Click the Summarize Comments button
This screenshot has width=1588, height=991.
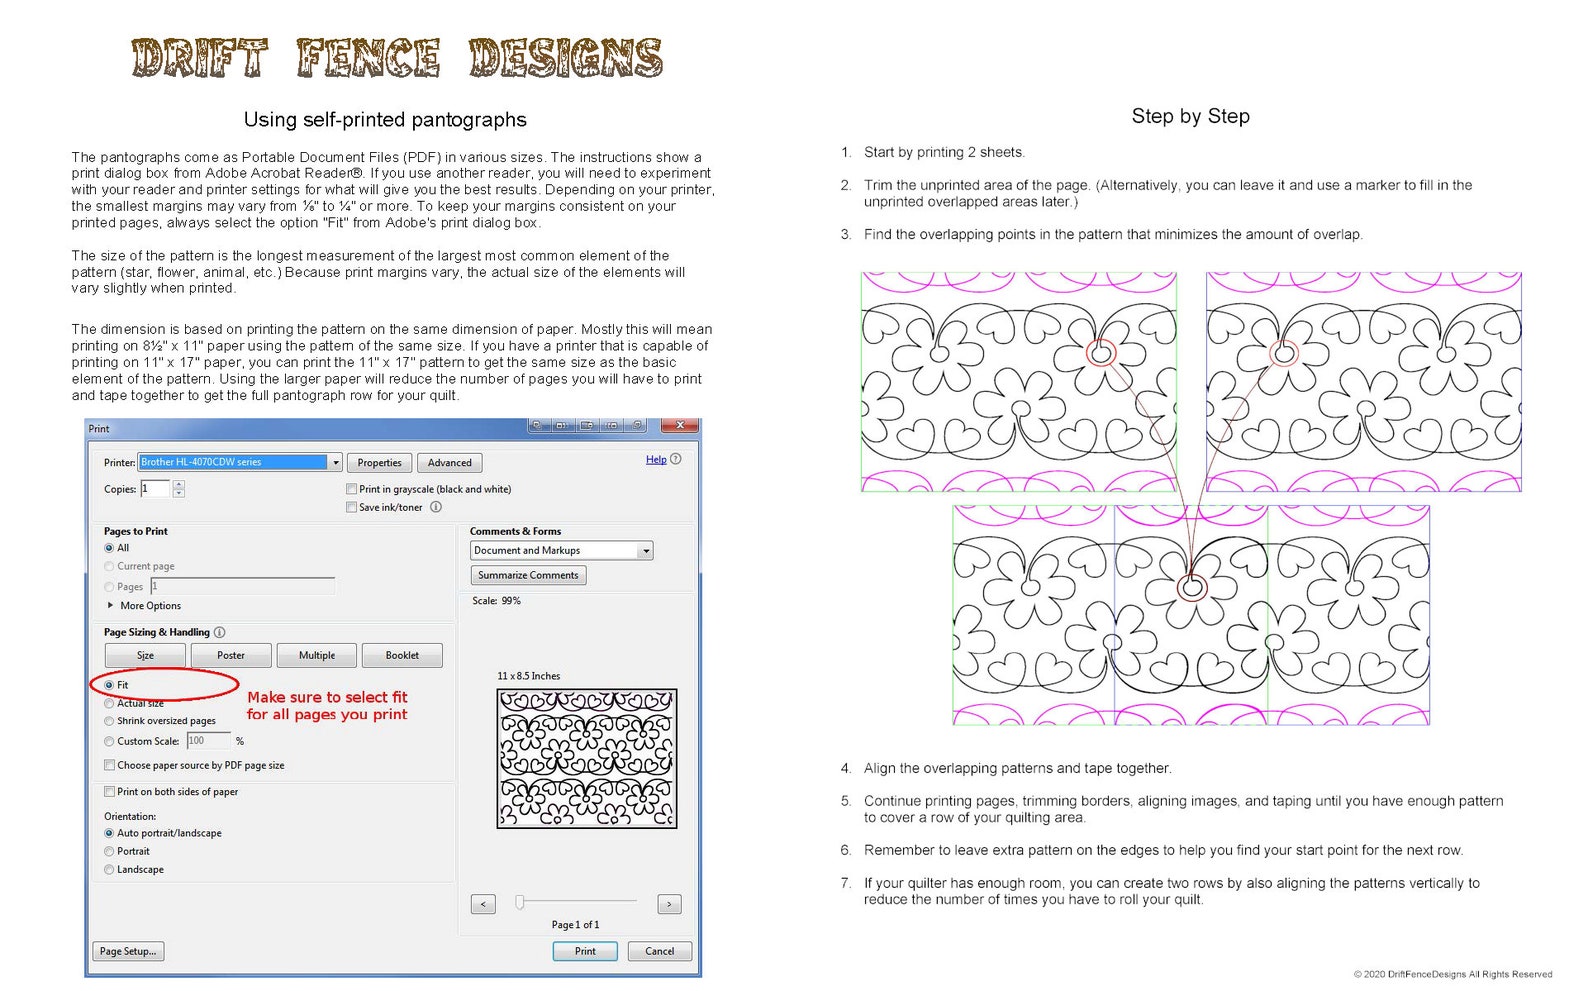[528, 575]
